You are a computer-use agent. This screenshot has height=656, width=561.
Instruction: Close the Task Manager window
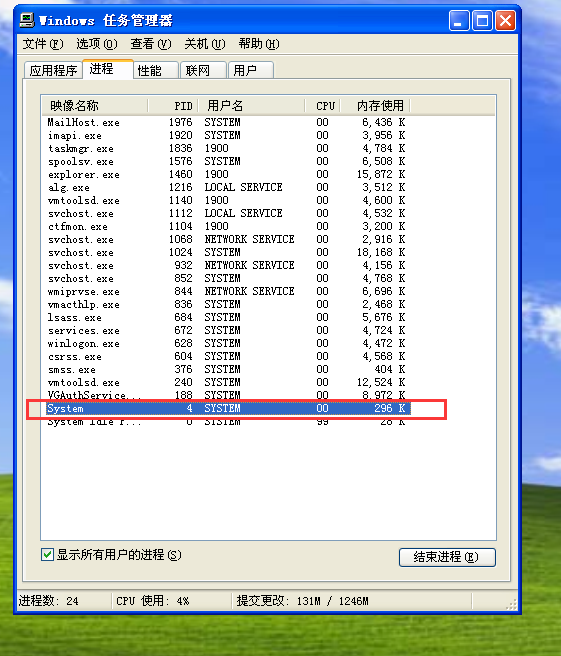click(505, 20)
